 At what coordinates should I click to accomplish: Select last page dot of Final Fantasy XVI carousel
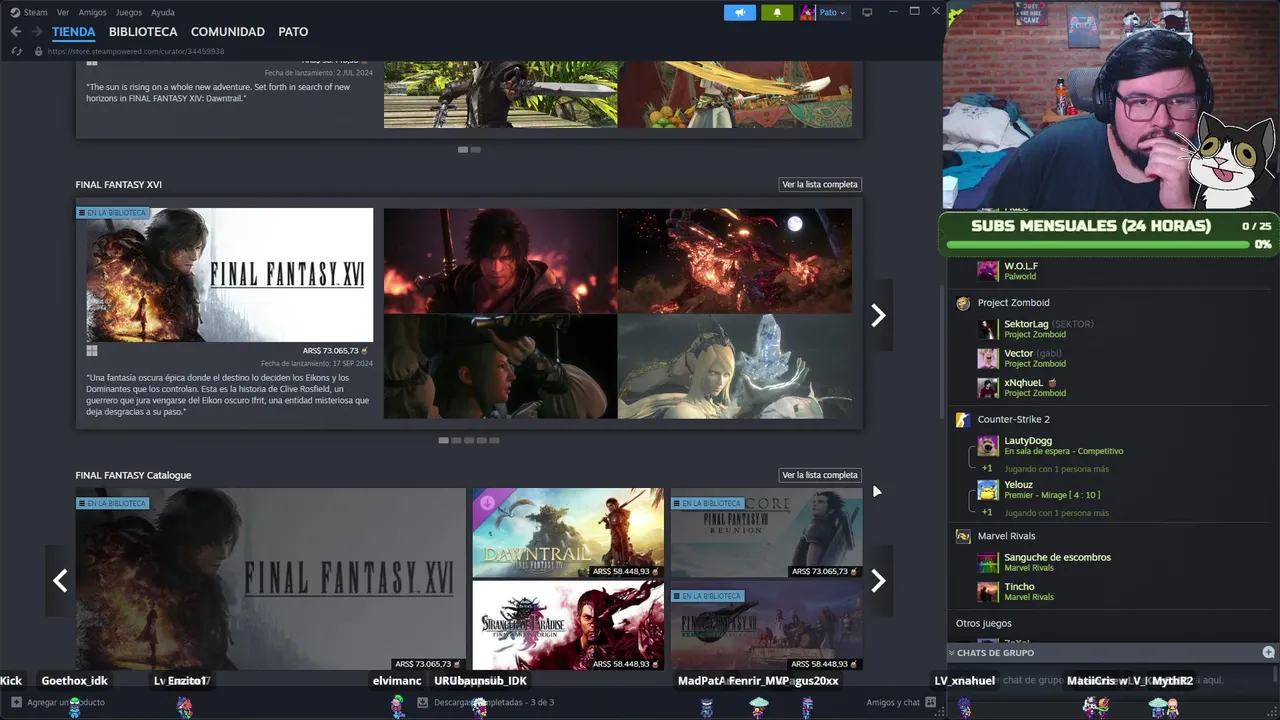[494, 440]
